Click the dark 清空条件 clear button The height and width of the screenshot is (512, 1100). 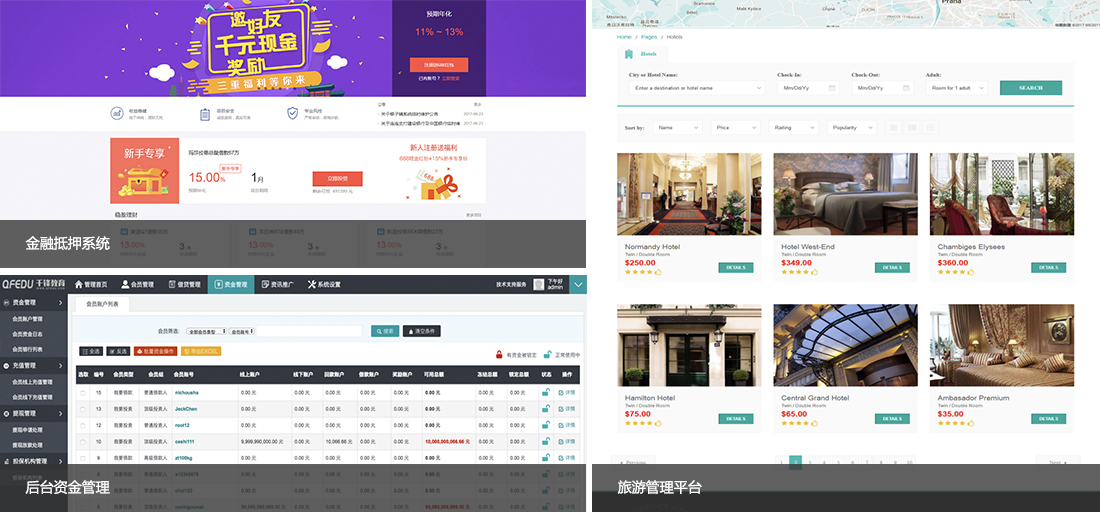[422, 331]
